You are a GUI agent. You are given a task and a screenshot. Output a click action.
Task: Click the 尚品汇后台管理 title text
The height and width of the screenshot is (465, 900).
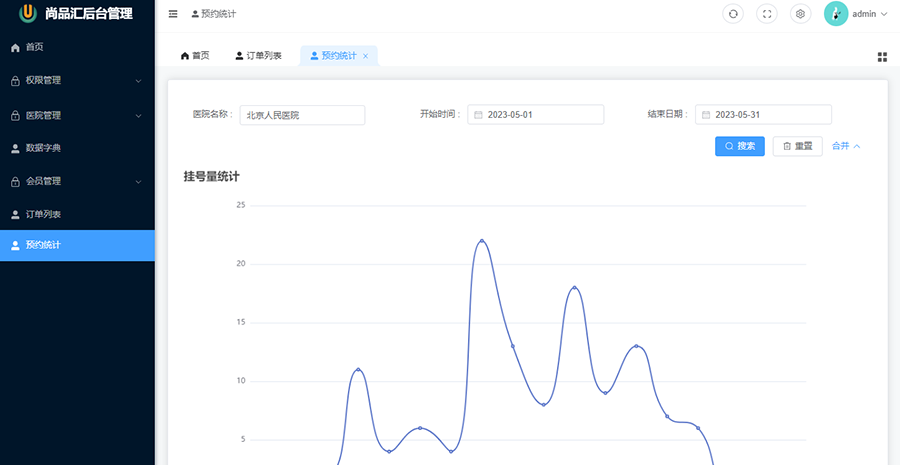pos(89,14)
